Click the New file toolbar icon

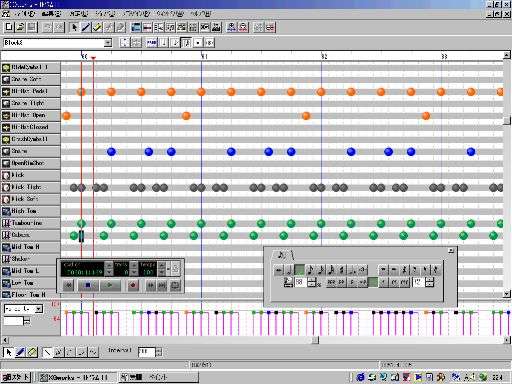coord(9,27)
